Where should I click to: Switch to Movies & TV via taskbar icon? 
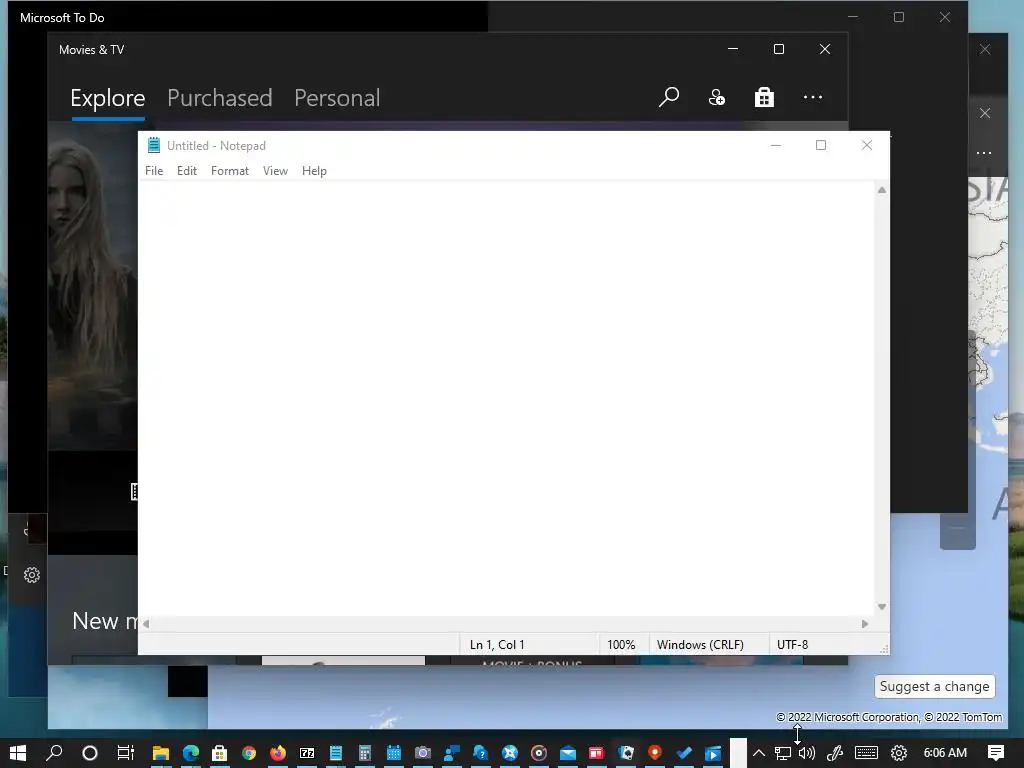point(713,753)
